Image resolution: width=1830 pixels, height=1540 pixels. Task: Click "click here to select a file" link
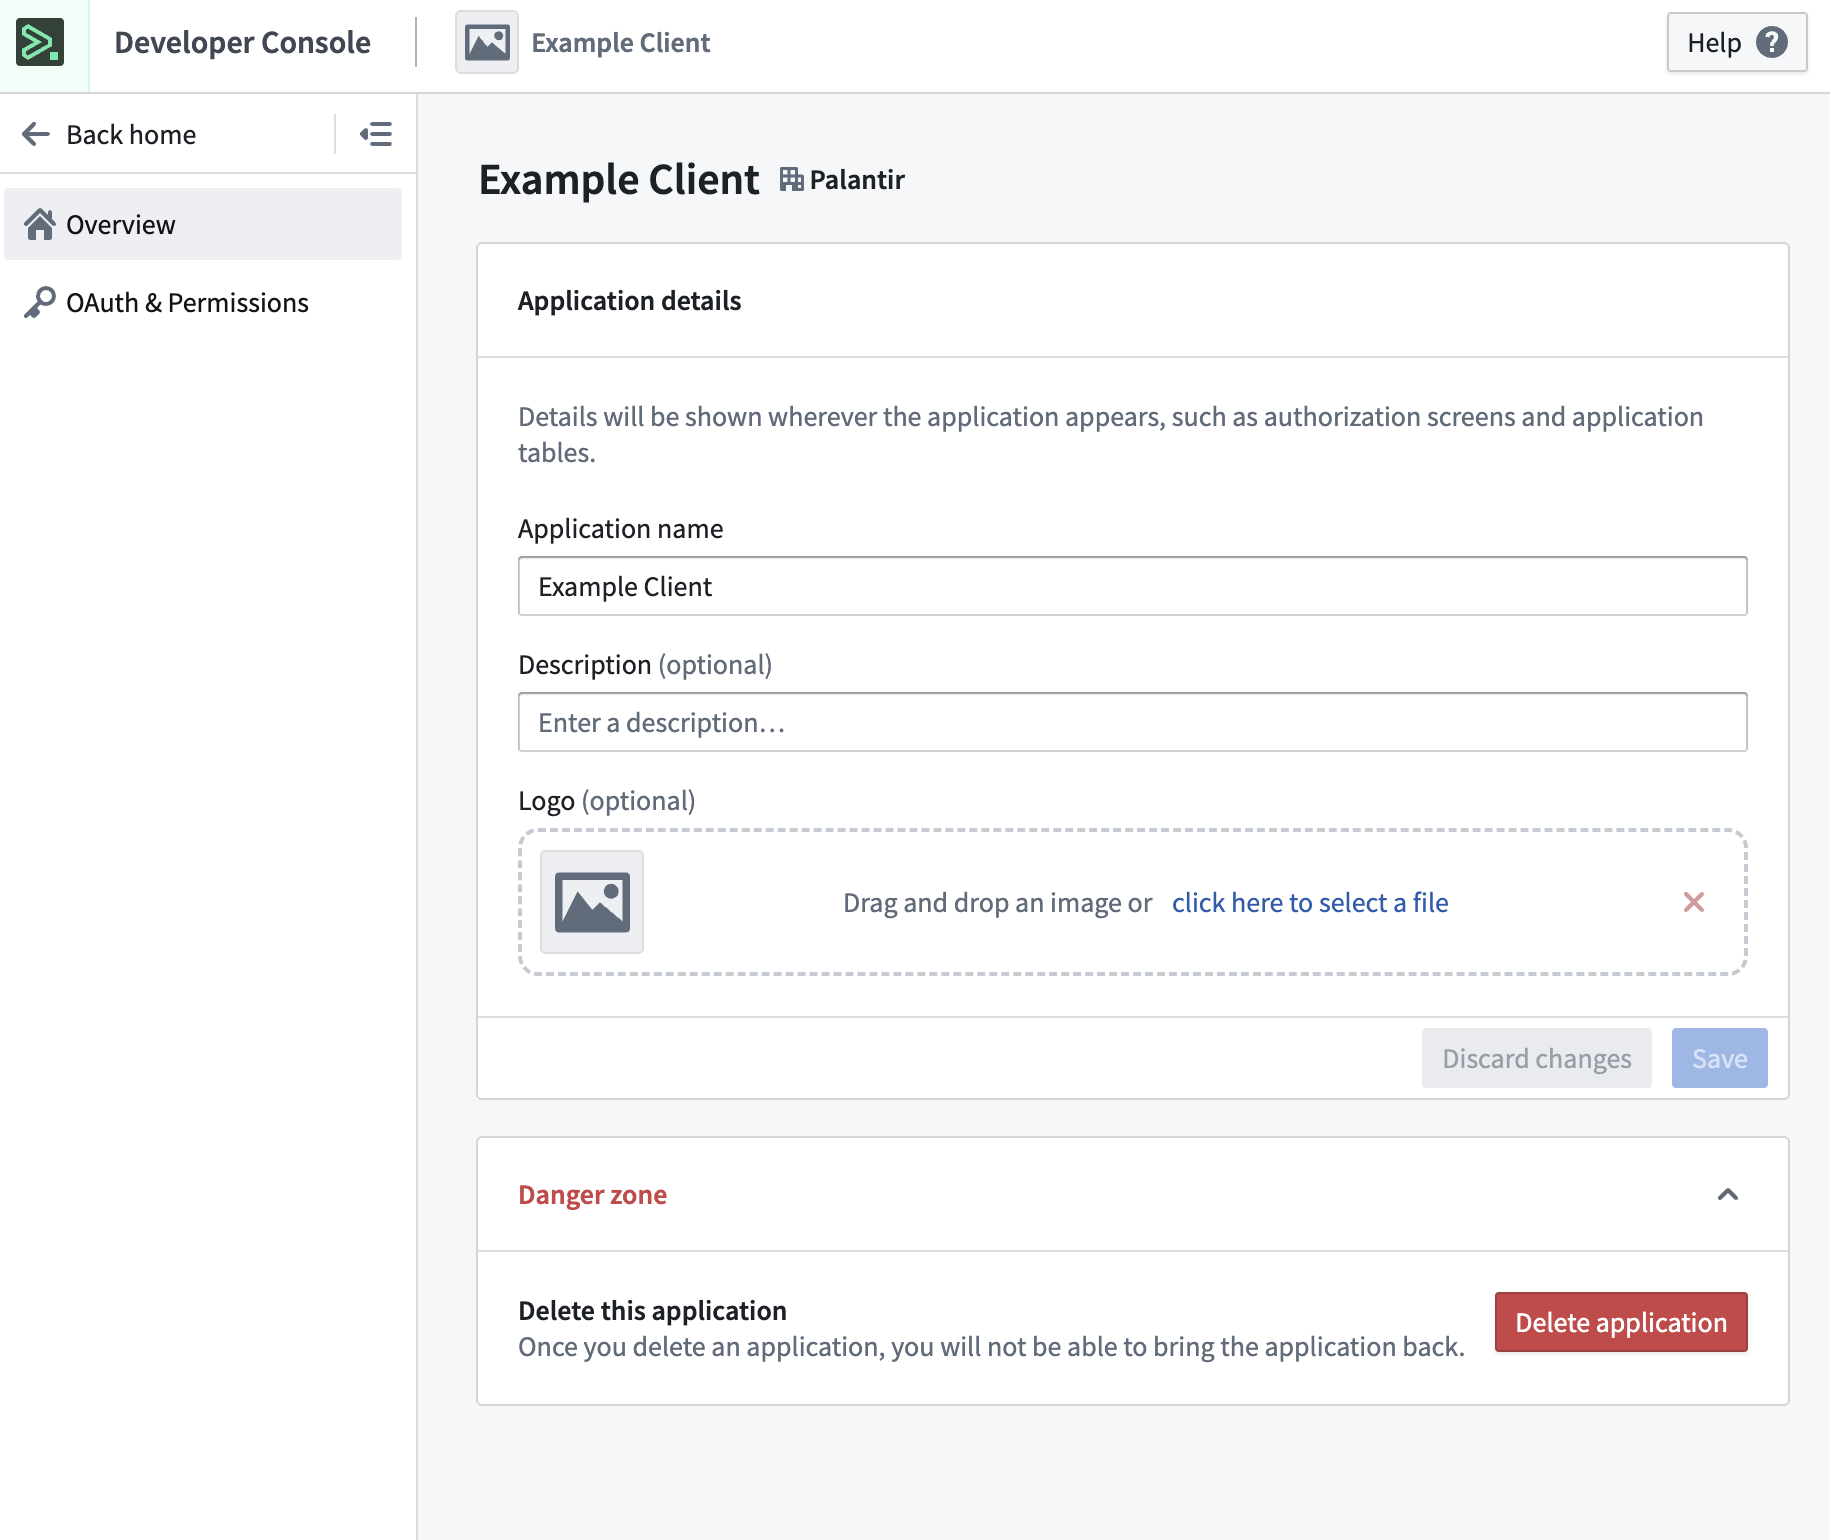click(1309, 902)
